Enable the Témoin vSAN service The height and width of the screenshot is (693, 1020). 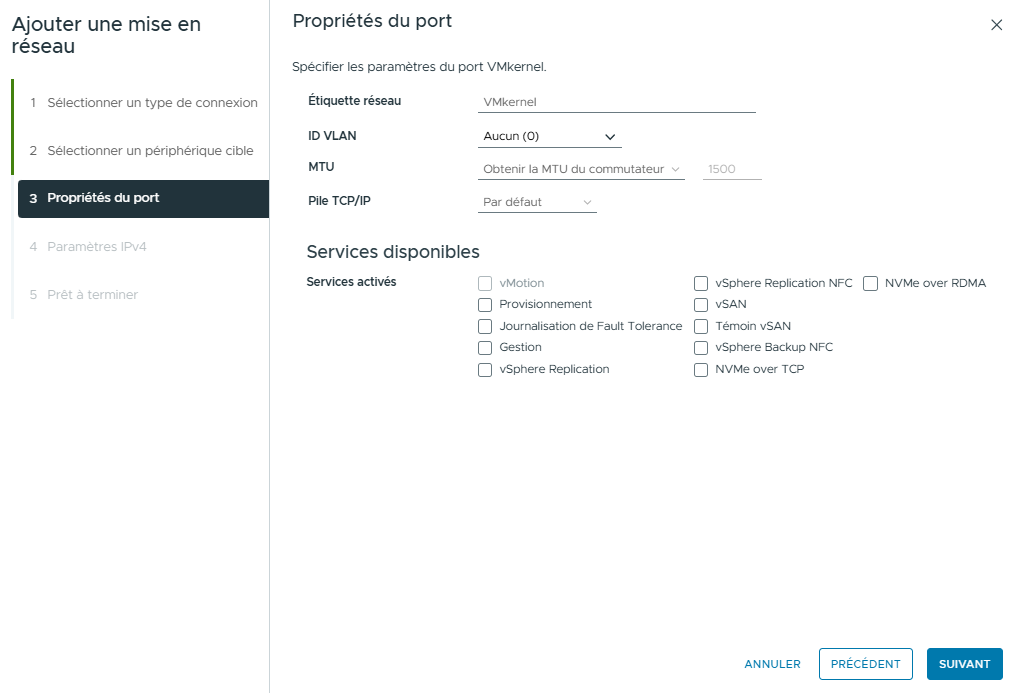701,326
